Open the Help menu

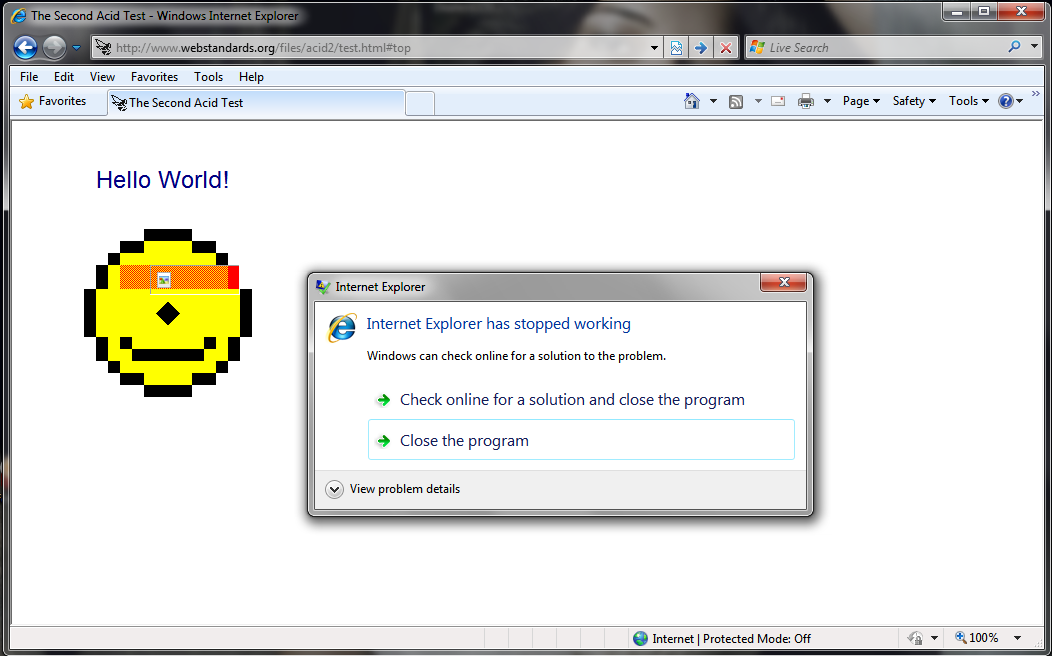[x=251, y=76]
